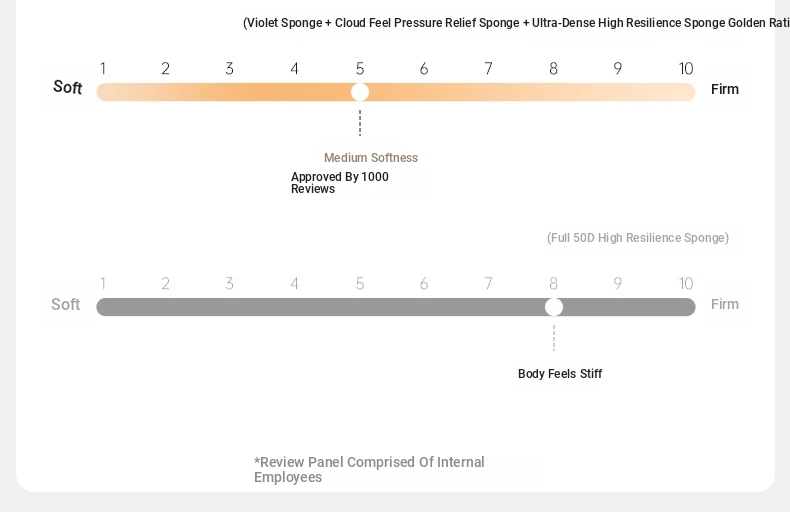
Task: Click the bold Soft label at the orange bar
Action: pyautogui.click(x=68, y=87)
